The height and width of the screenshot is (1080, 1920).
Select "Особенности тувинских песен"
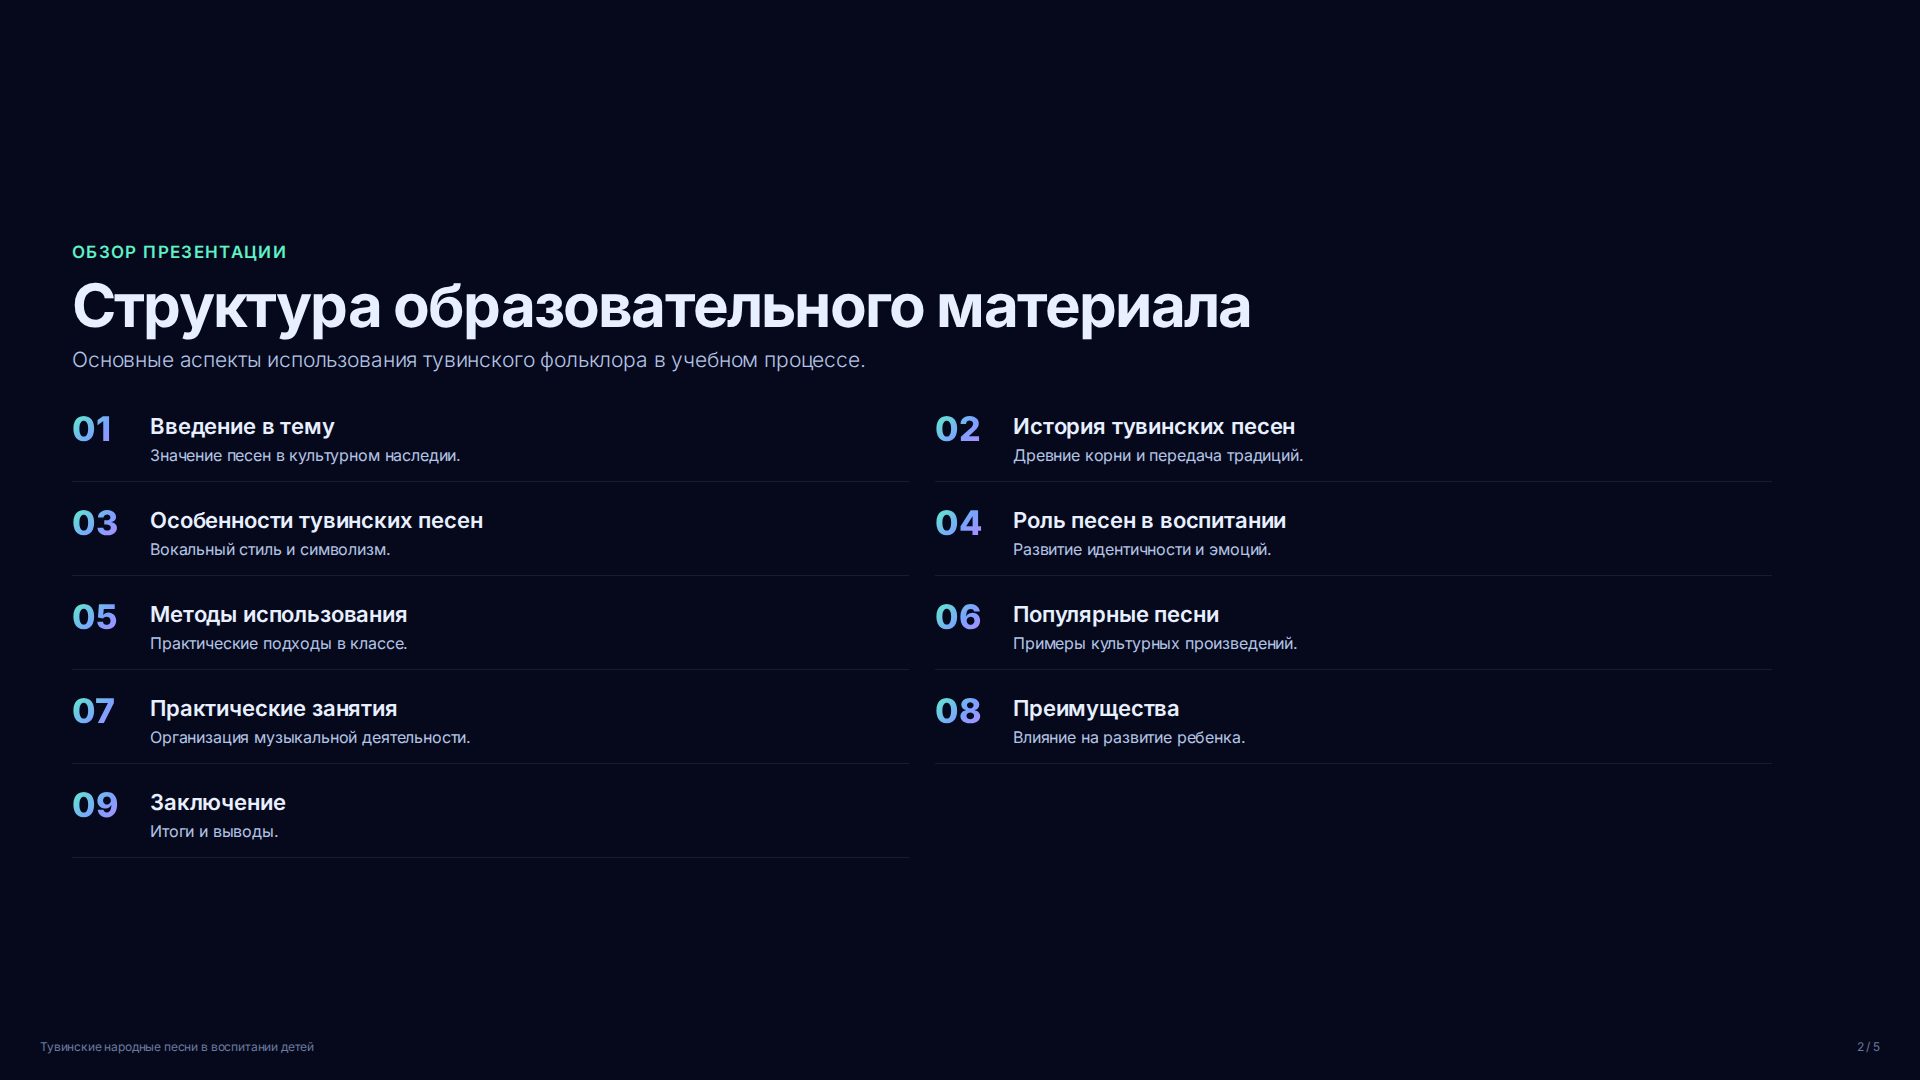316,521
